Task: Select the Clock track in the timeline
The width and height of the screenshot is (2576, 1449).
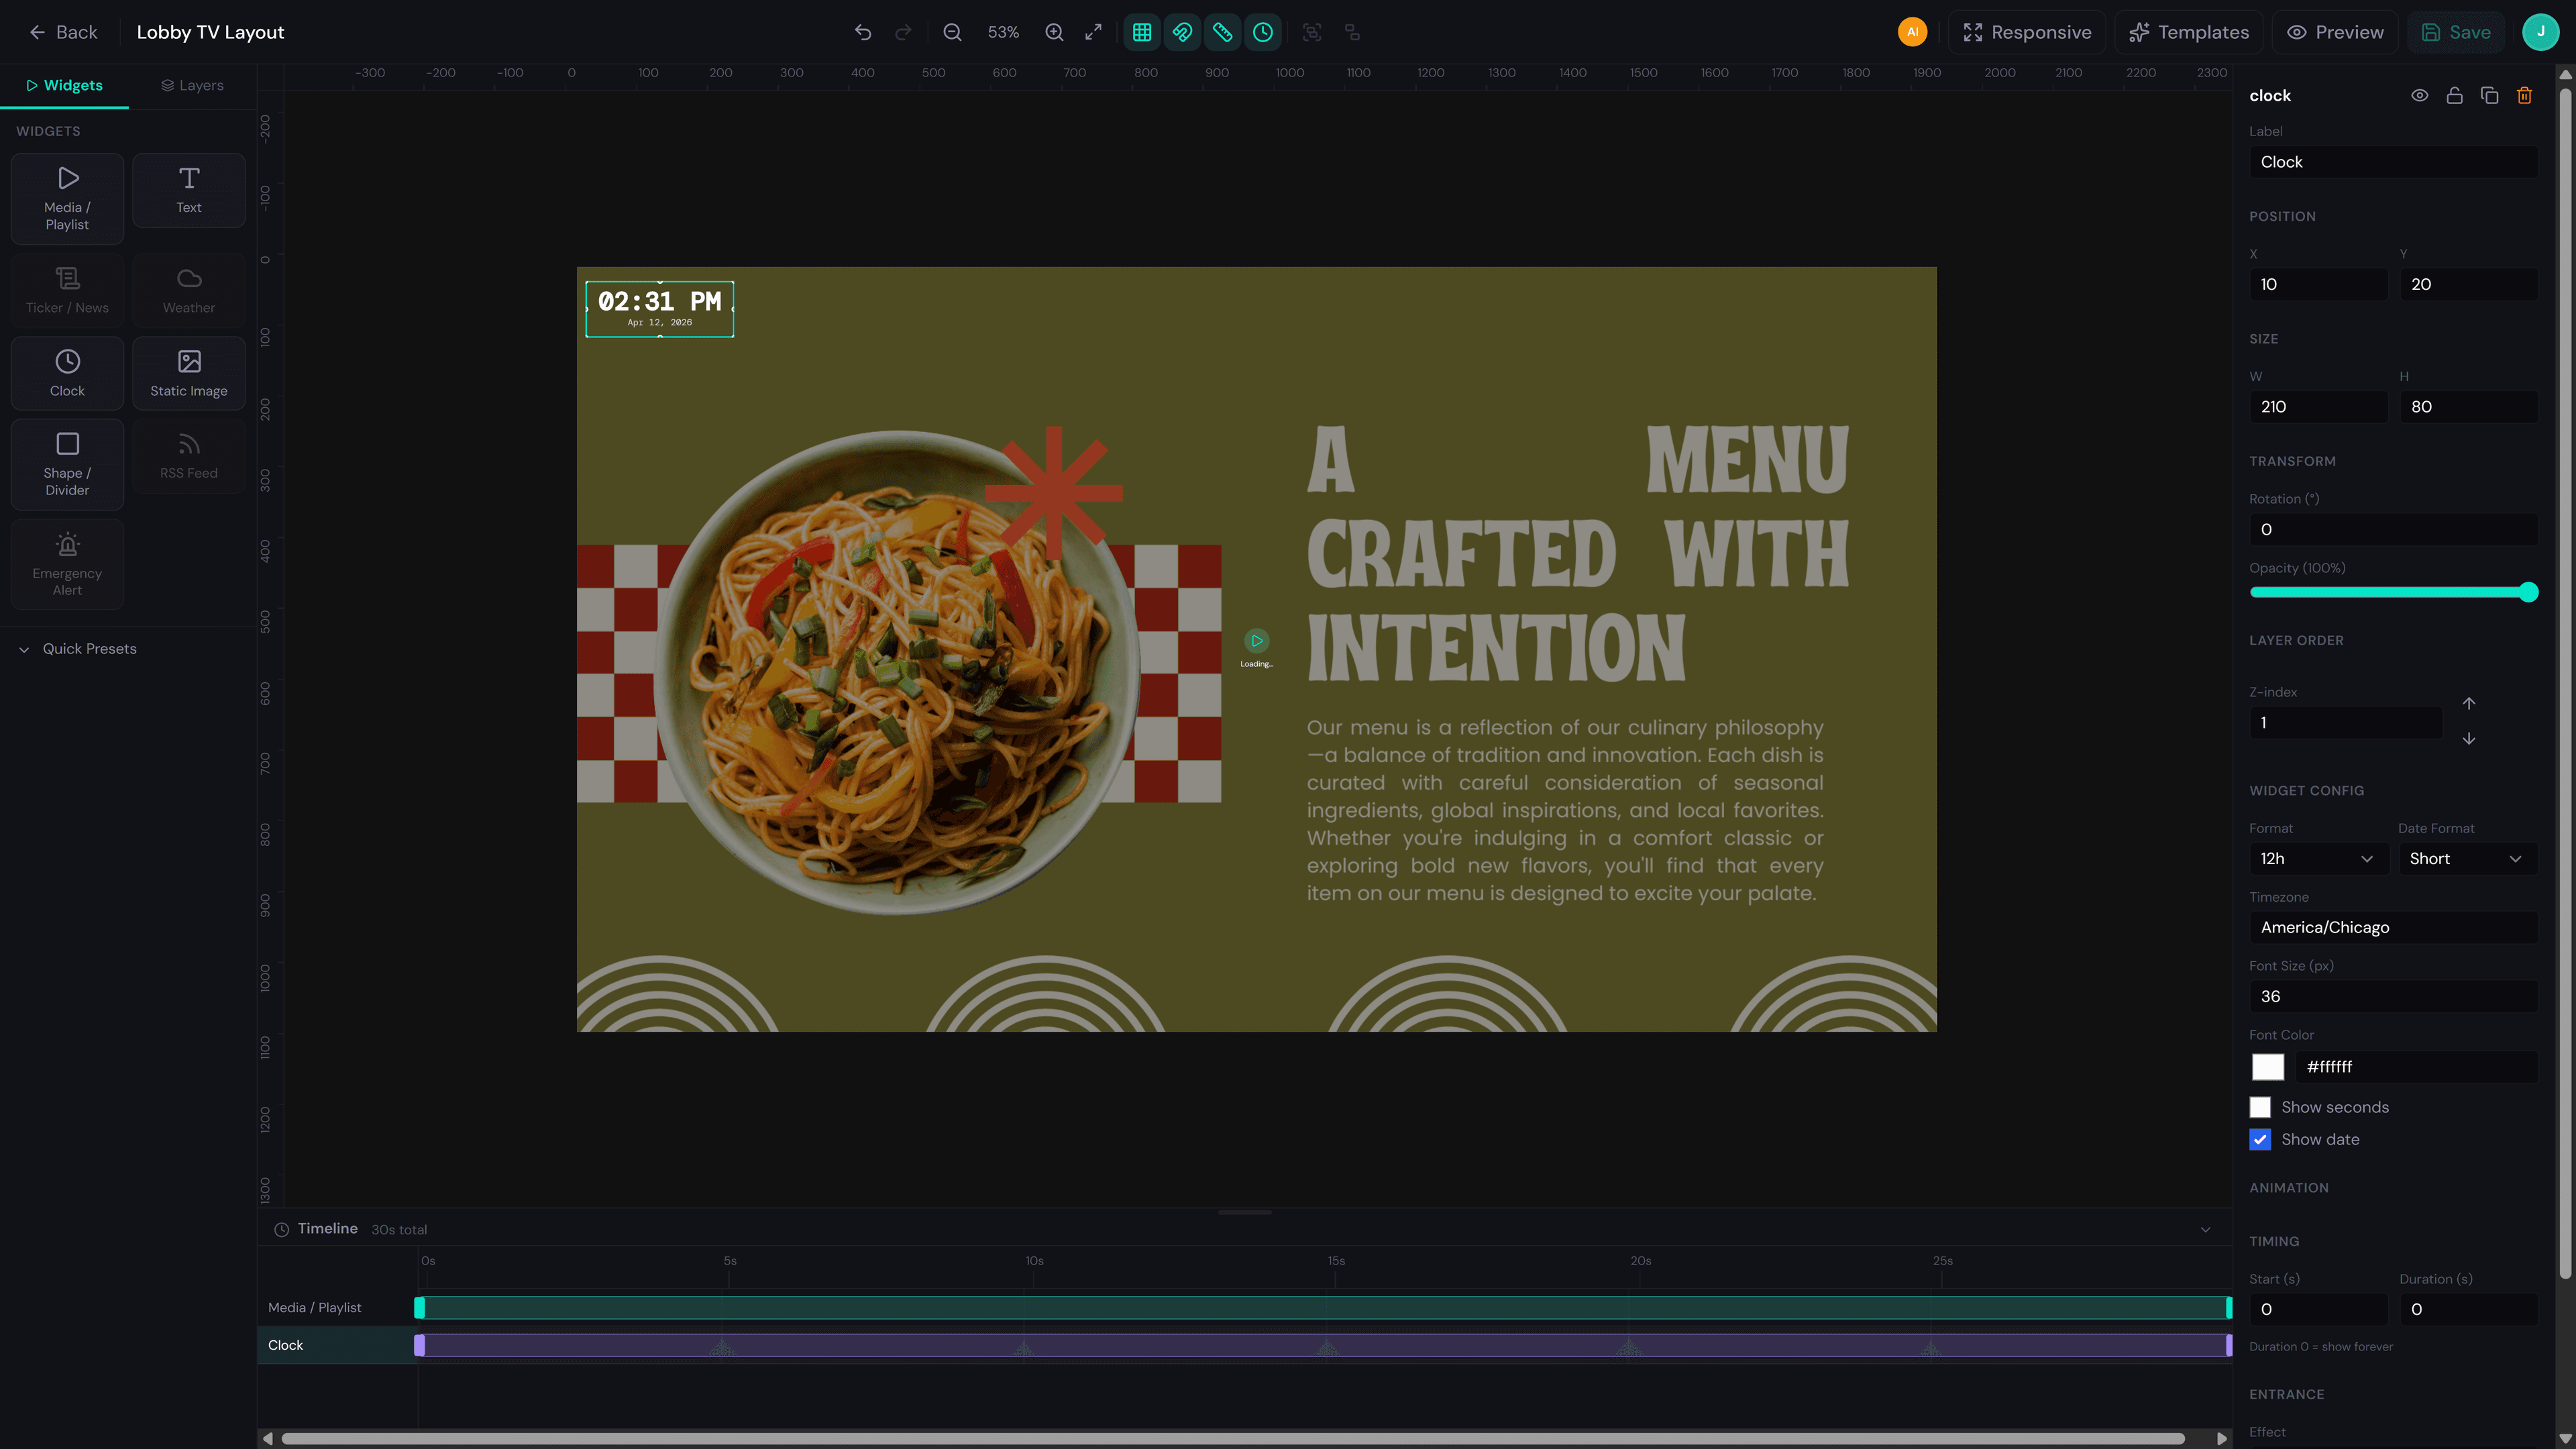Action: coord(285,1345)
